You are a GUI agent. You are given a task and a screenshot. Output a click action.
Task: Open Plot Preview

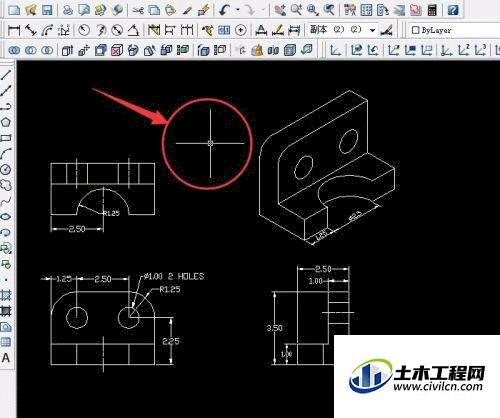click(x=84, y=10)
